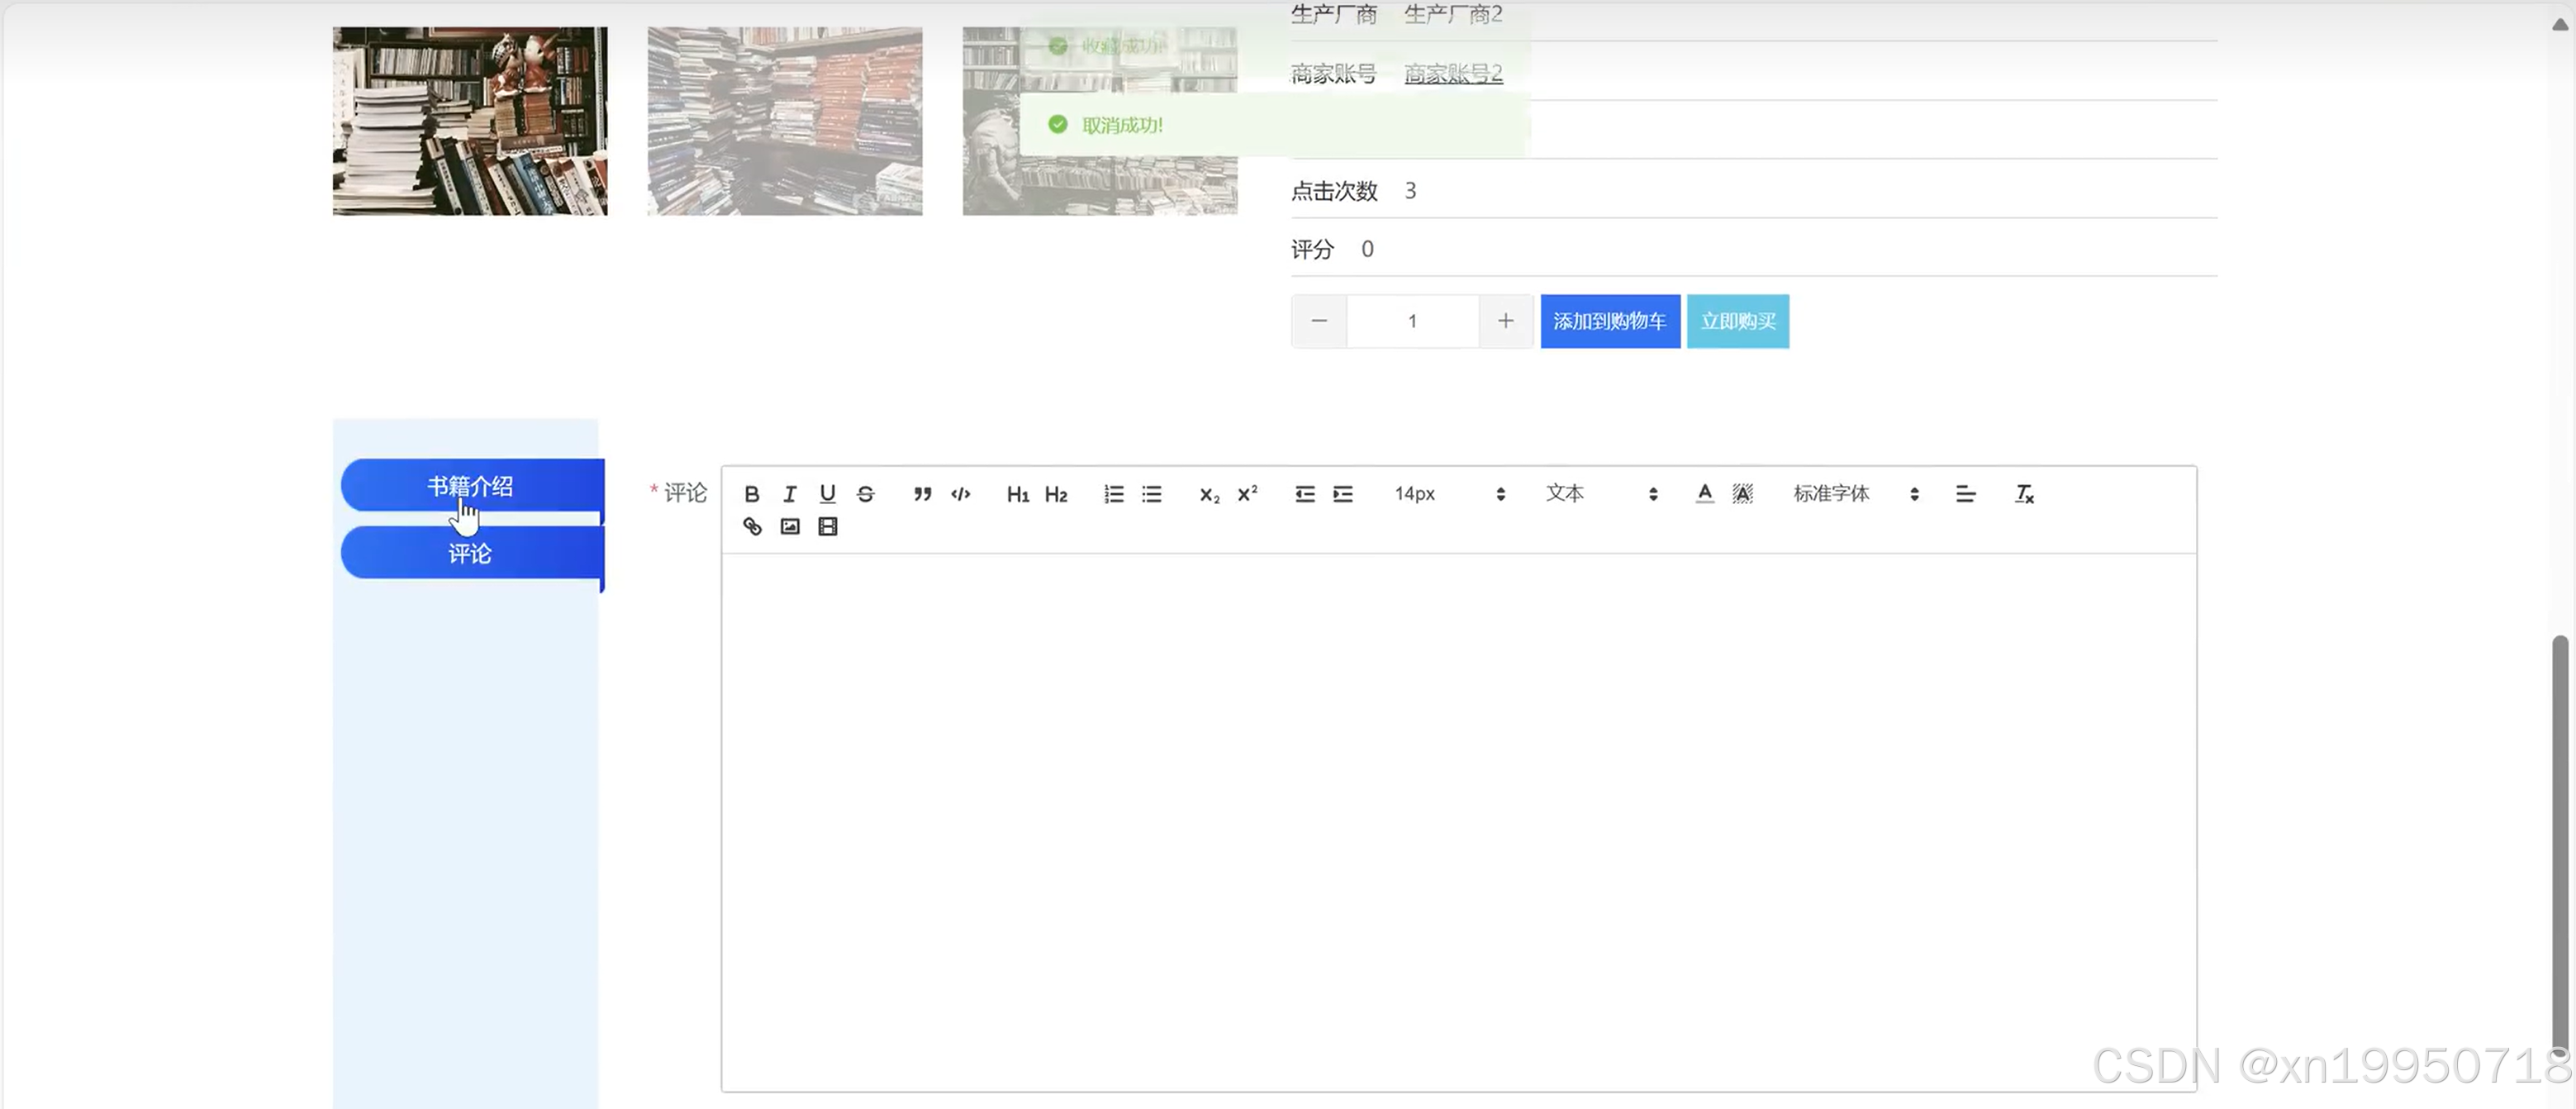Click the 评分 label
Viewport: 2576px width, 1109px height.
click(x=1312, y=249)
